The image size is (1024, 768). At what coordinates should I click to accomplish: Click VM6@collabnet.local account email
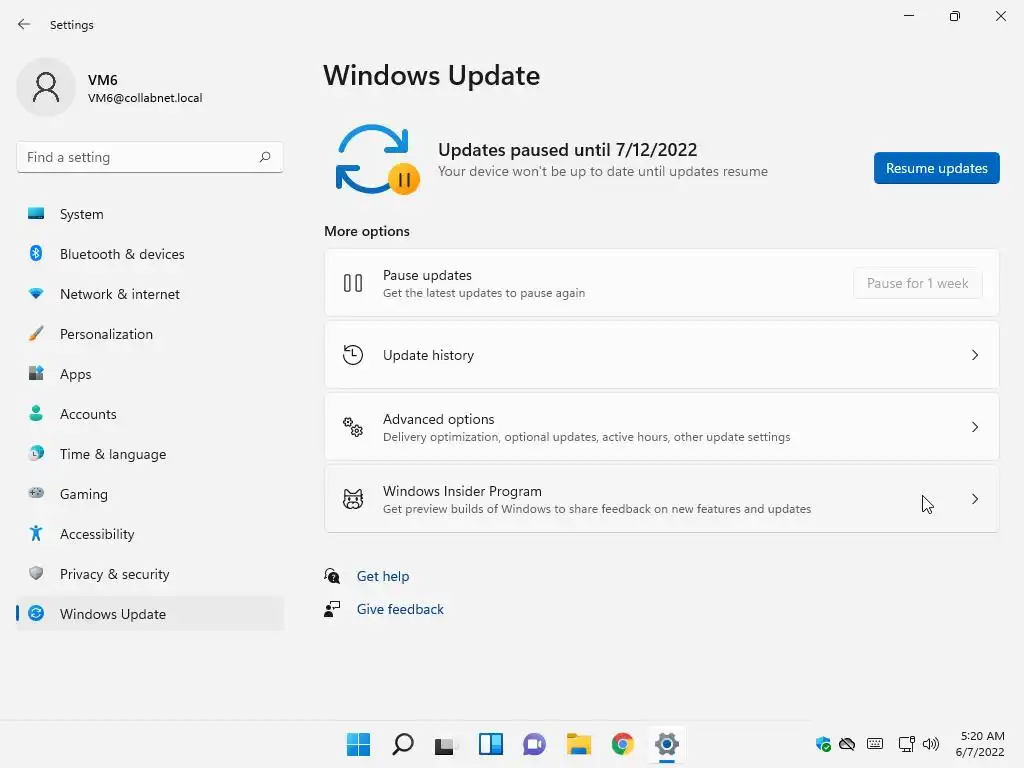145,98
